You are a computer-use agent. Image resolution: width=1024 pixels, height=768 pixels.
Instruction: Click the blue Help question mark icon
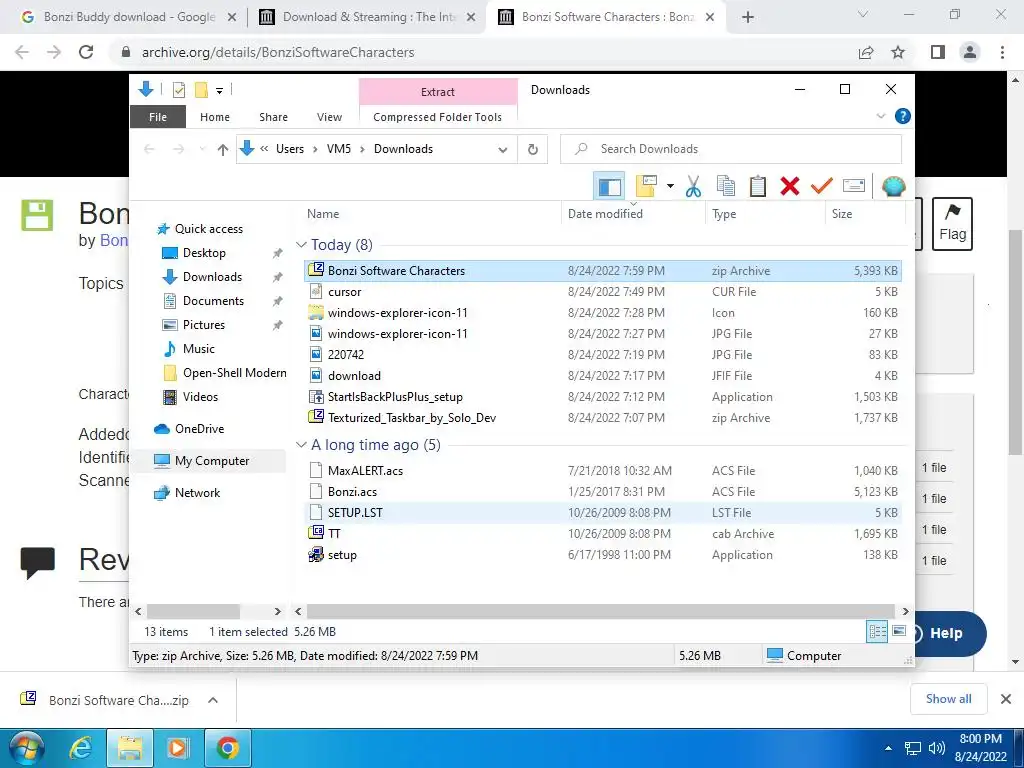pyautogui.click(x=903, y=116)
